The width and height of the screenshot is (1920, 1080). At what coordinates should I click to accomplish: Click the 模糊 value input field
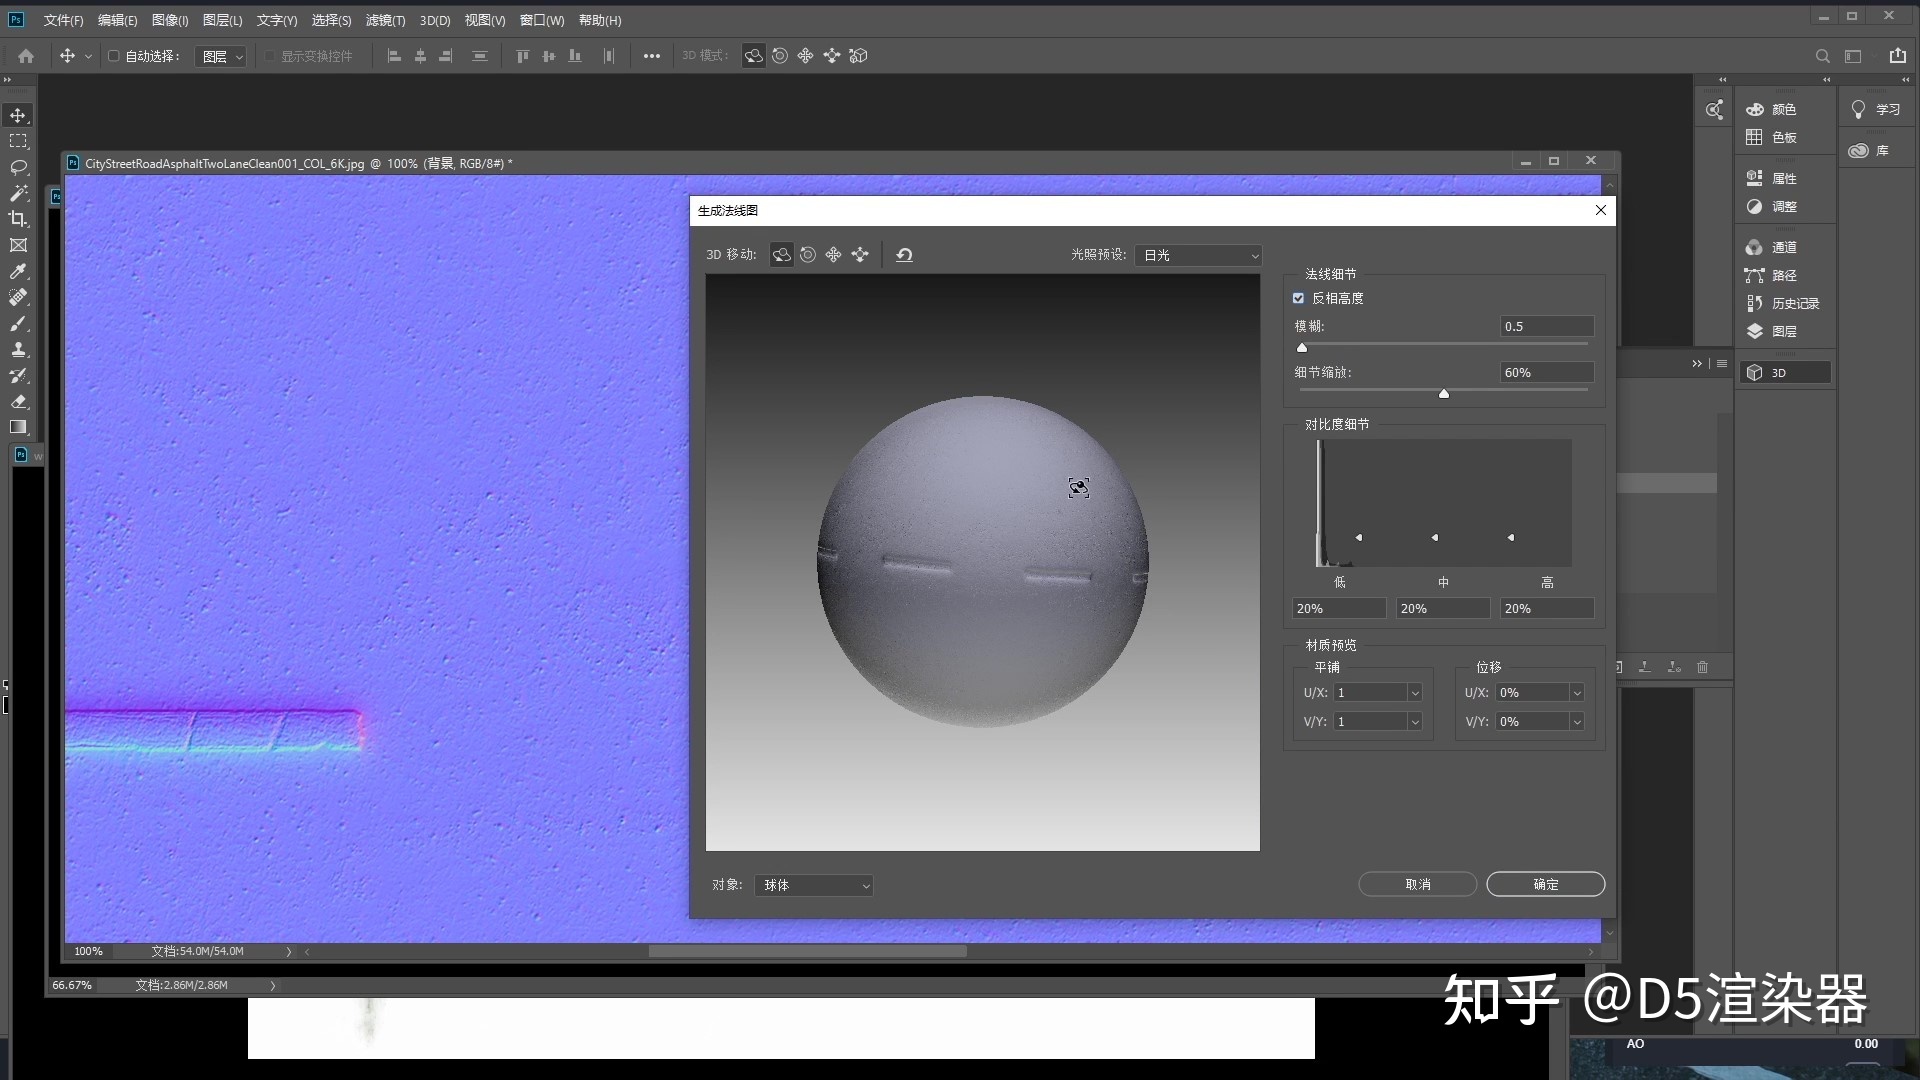(1546, 326)
